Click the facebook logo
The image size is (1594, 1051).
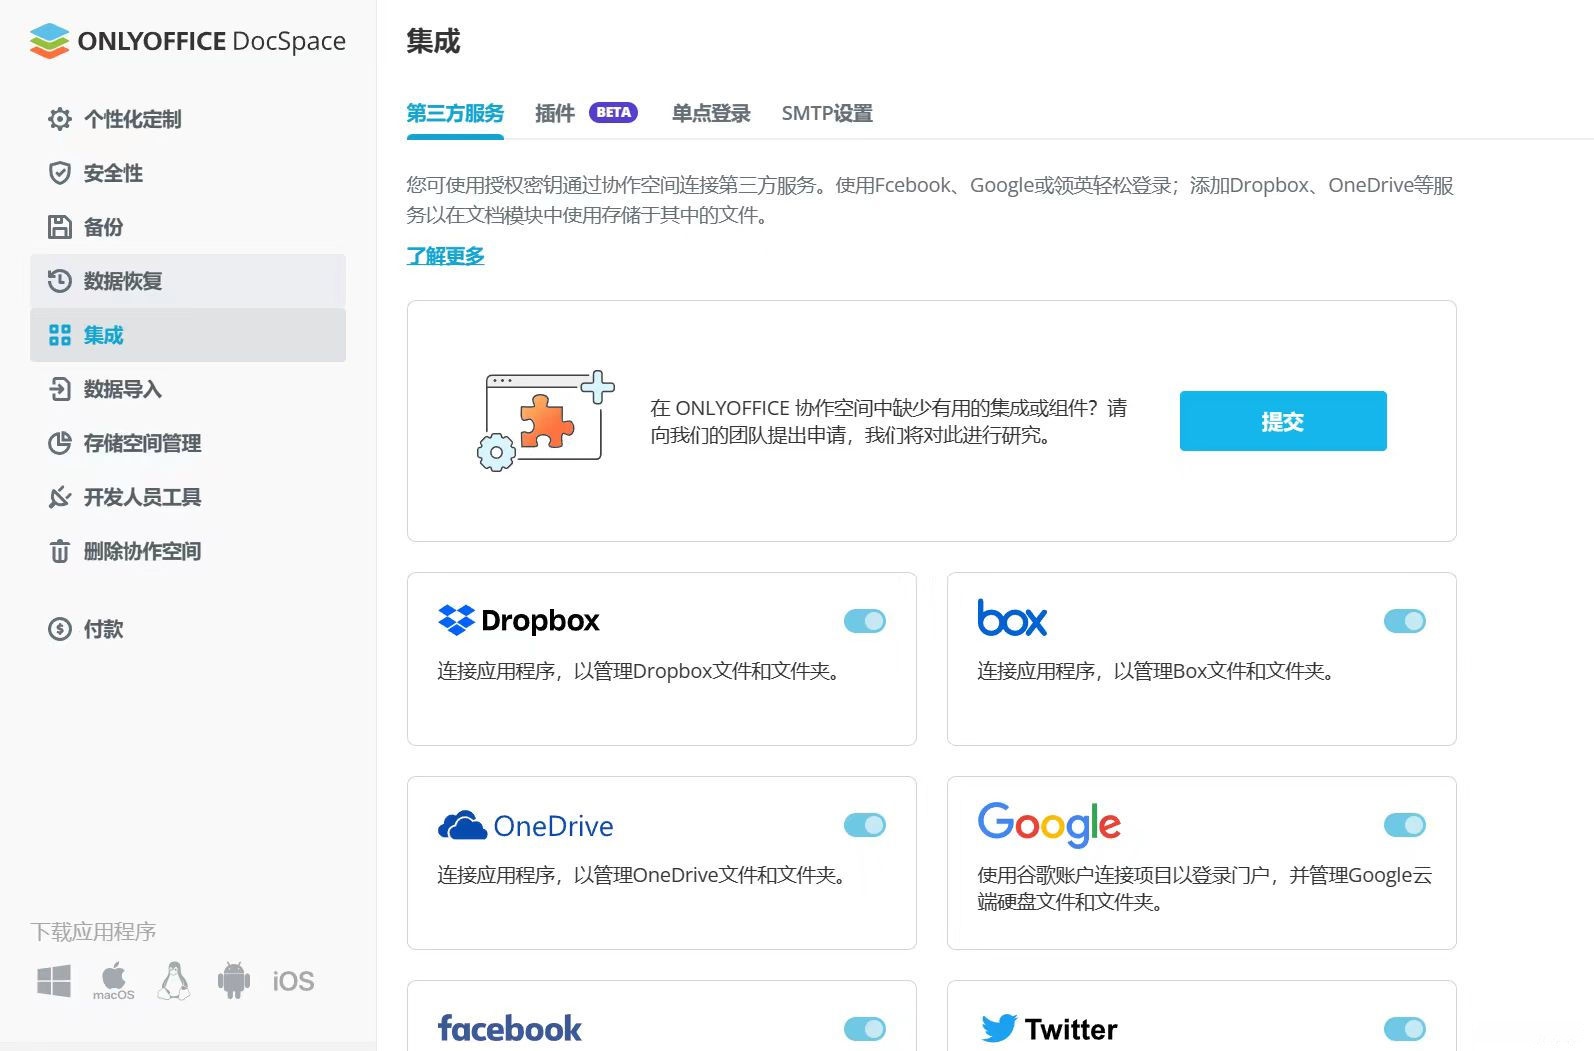(510, 1028)
